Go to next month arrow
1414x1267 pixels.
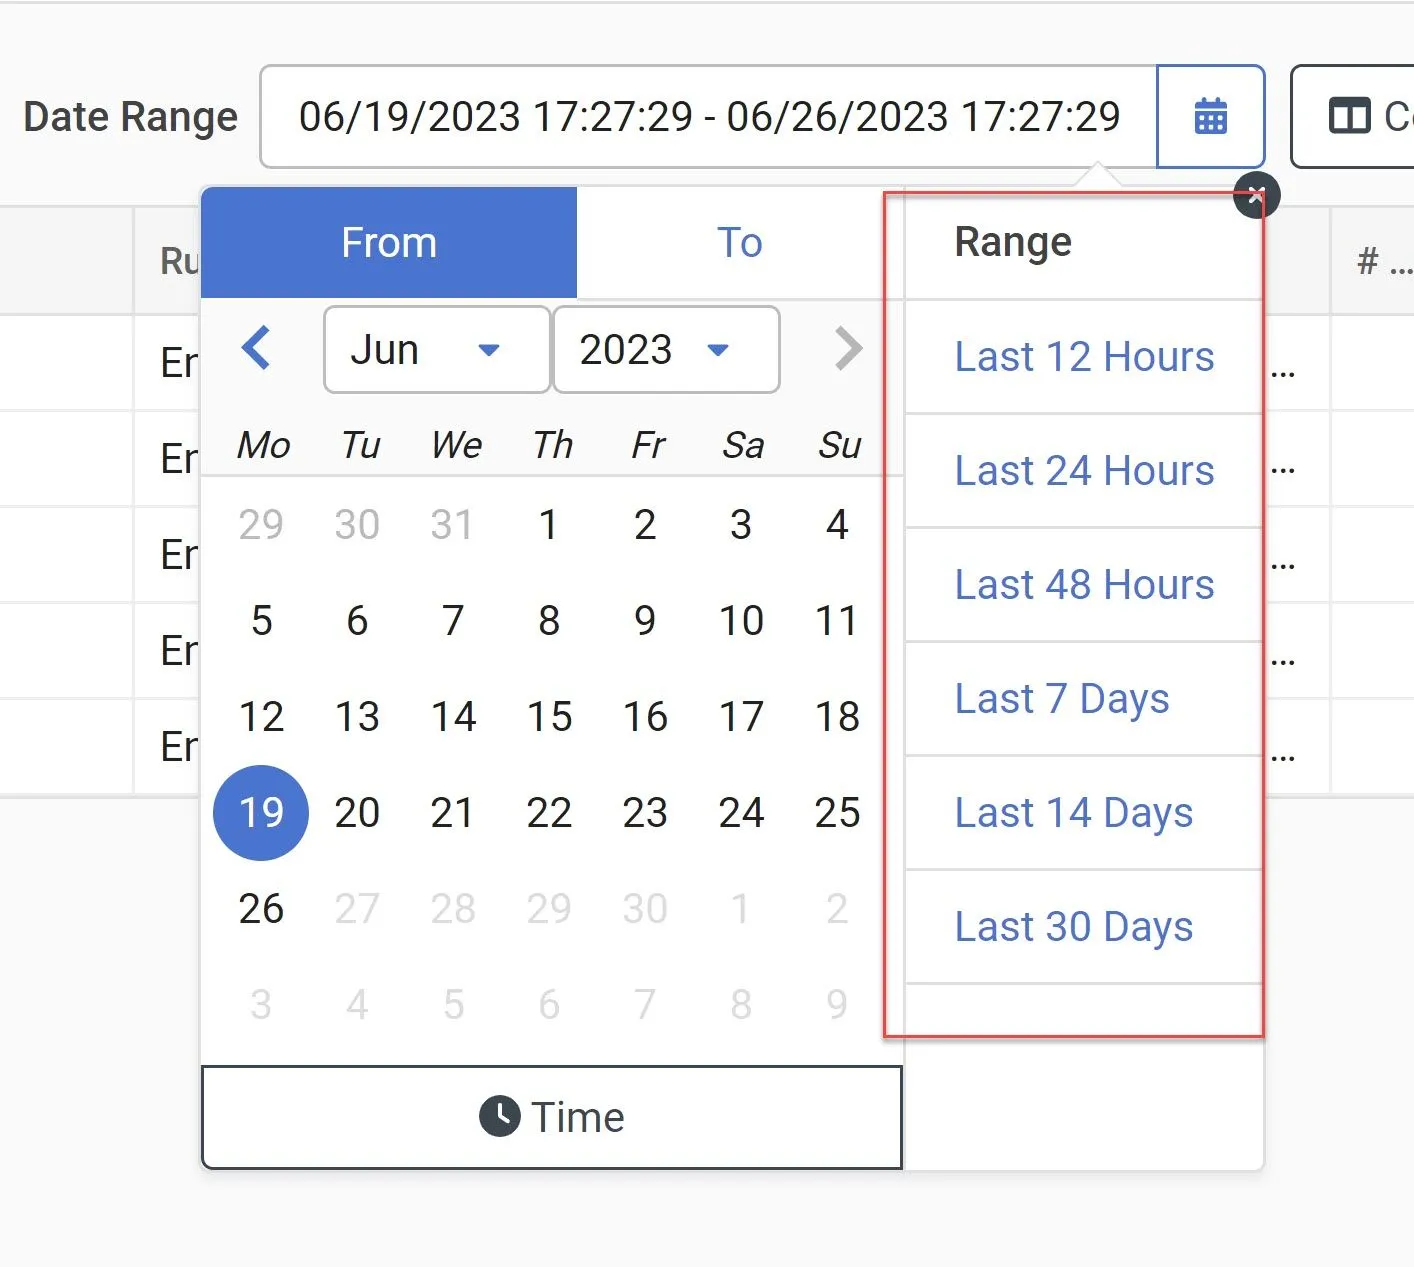848,349
